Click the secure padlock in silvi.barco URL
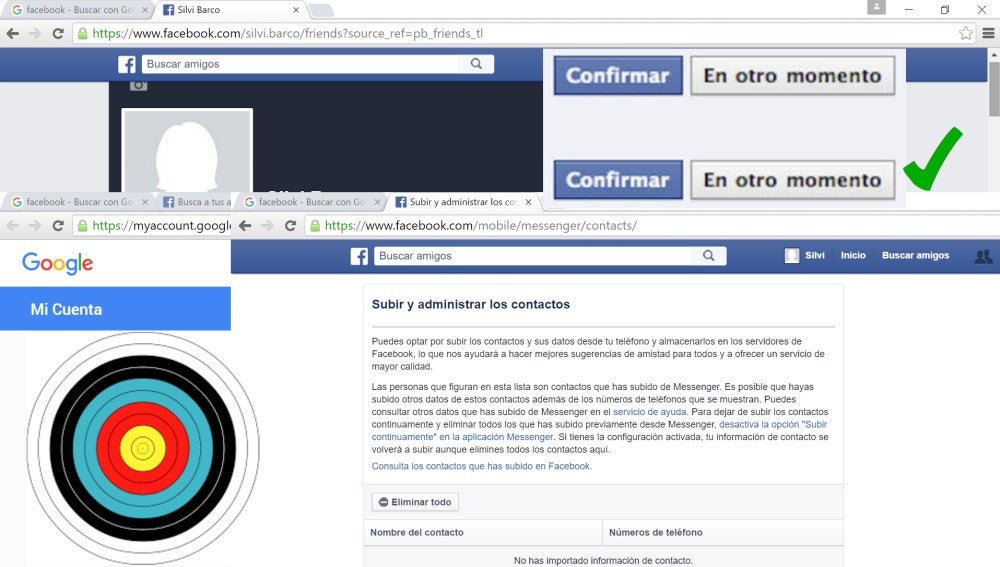 (82, 33)
